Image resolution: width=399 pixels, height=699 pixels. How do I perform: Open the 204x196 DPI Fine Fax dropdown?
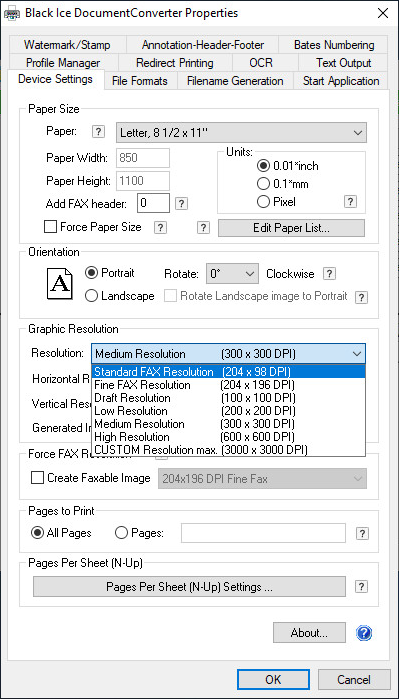pyautogui.click(x=262, y=479)
